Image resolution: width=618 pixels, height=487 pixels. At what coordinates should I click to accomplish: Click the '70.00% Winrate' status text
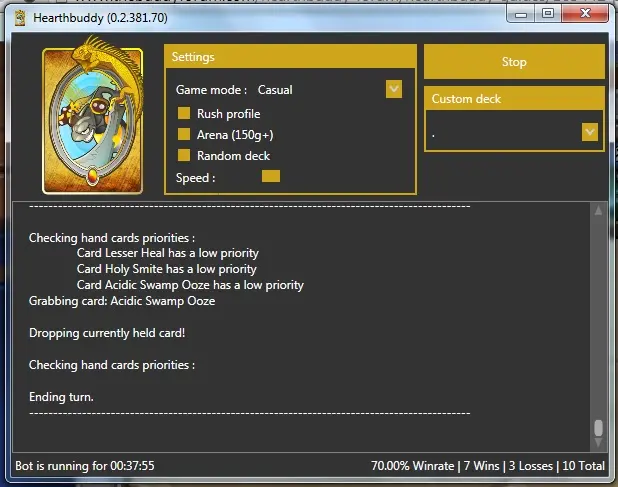click(412, 466)
